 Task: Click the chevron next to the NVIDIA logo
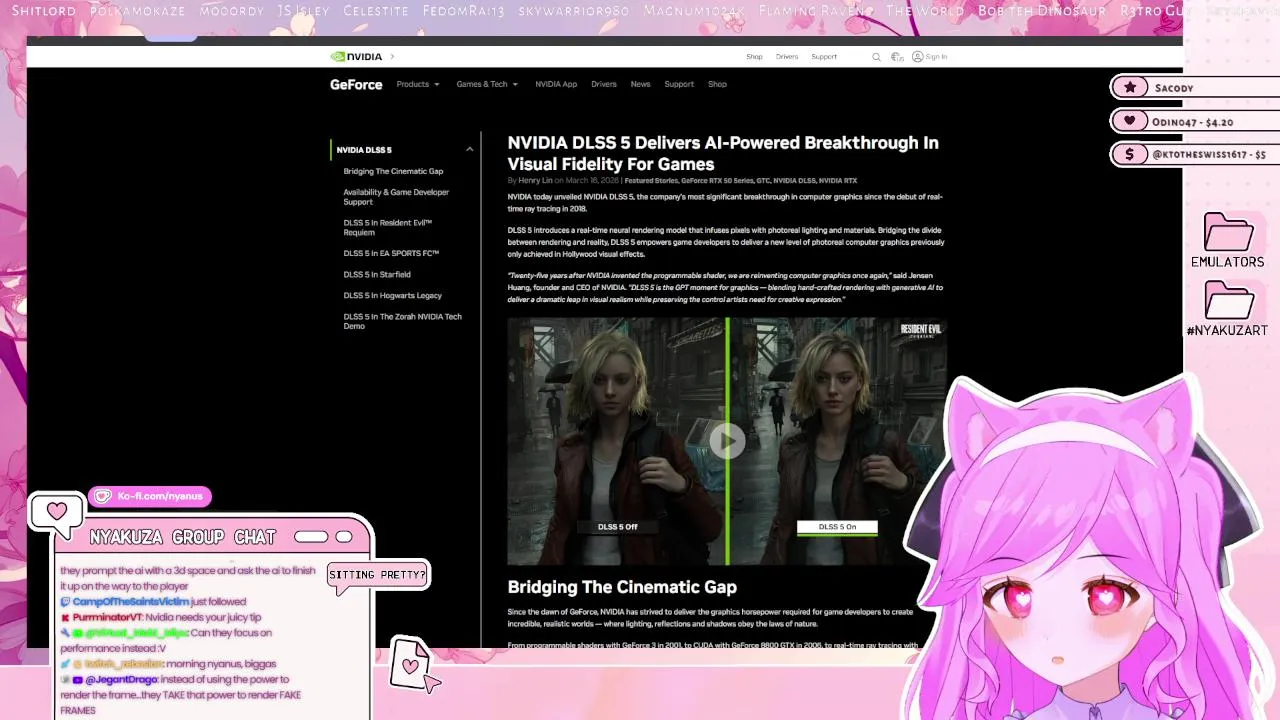pyautogui.click(x=392, y=57)
